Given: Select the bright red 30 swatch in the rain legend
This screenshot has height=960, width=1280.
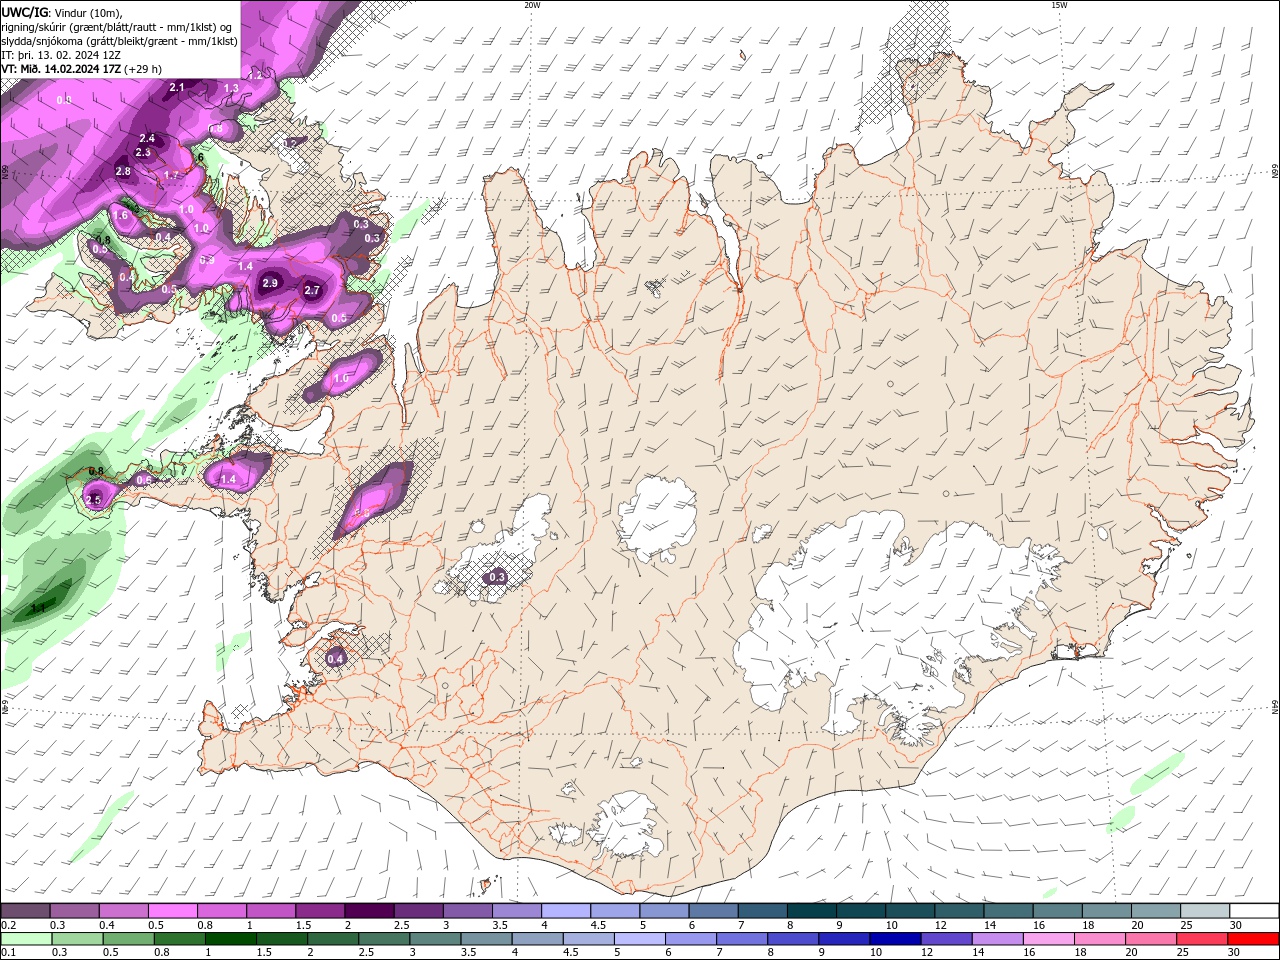Looking at the screenshot, I should pos(1253,939).
